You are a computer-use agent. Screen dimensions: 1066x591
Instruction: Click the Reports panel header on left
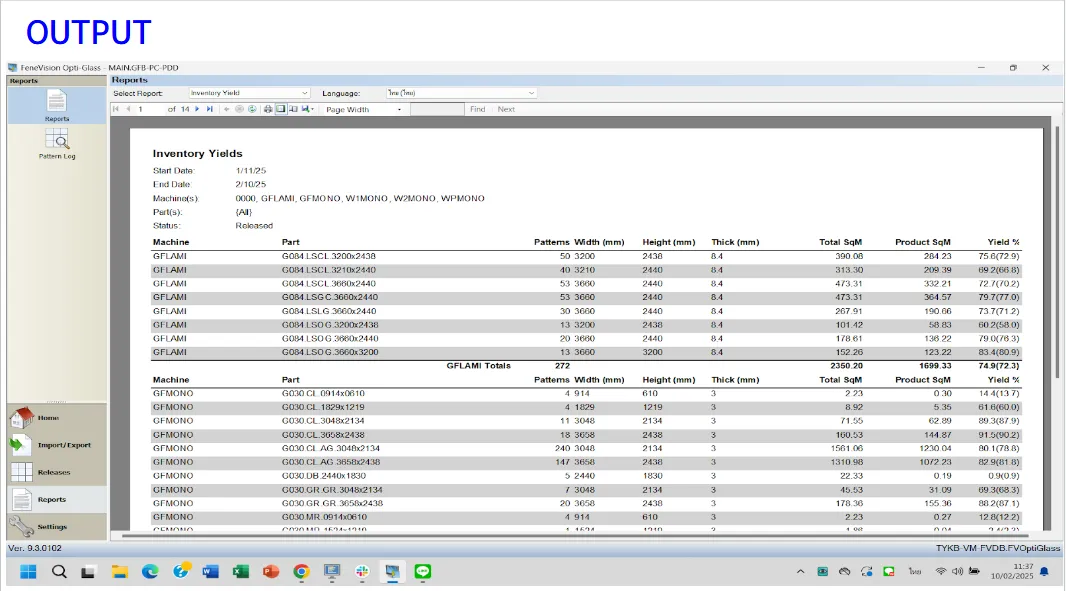pos(57,80)
